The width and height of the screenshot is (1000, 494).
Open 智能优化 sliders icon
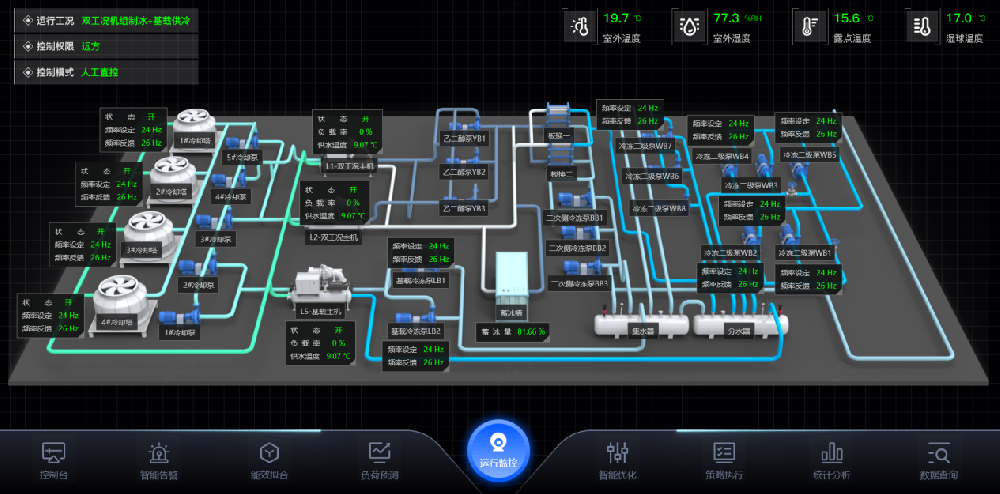[617, 453]
